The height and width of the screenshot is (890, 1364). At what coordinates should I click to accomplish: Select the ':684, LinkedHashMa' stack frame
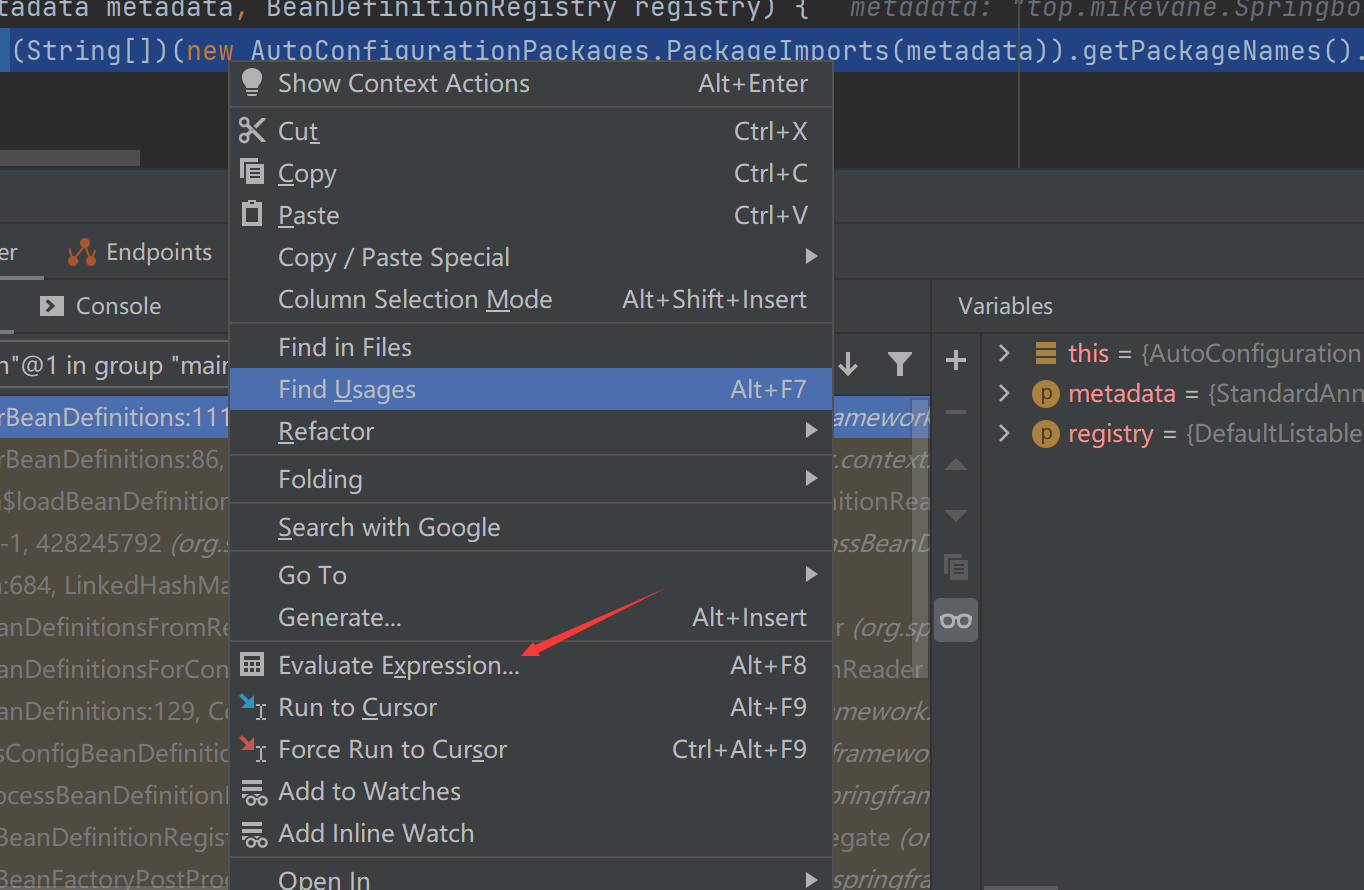coord(115,585)
